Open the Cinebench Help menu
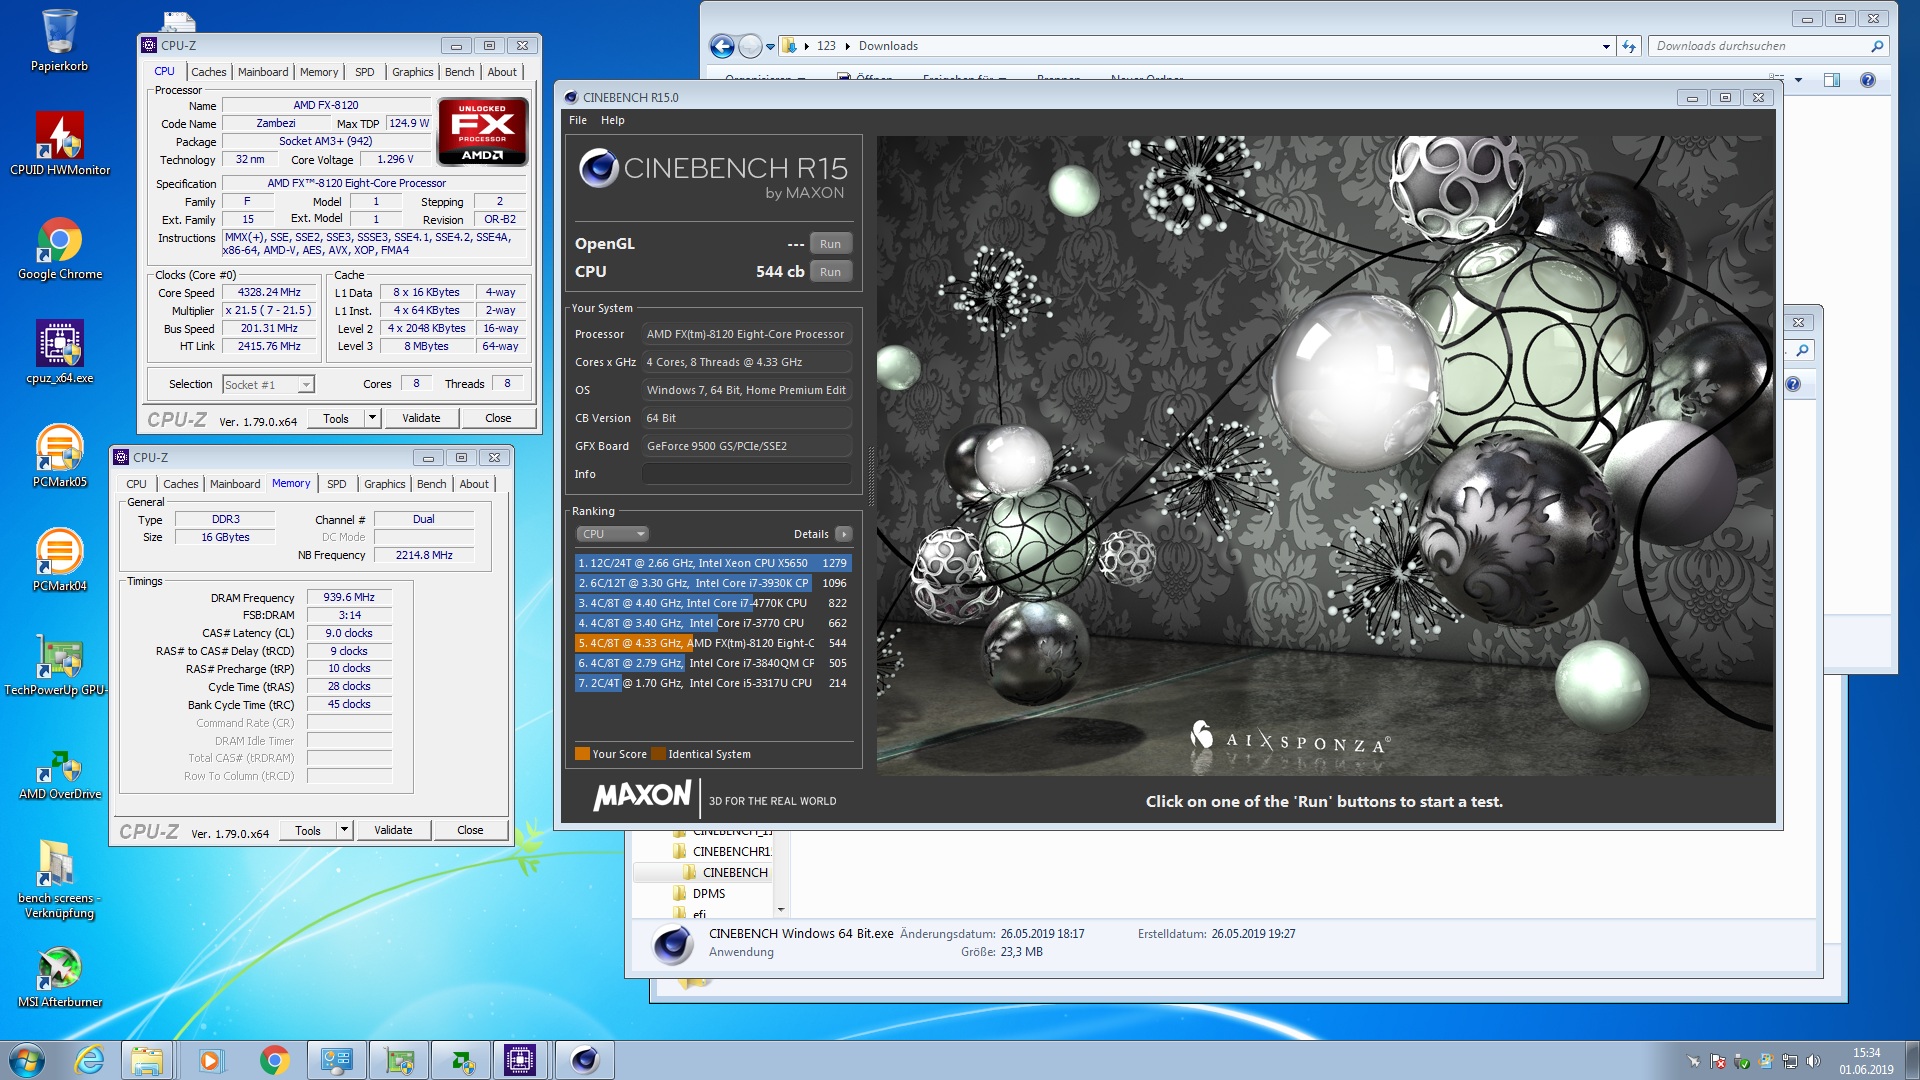 pyautogui.click(x=613, y=120)
